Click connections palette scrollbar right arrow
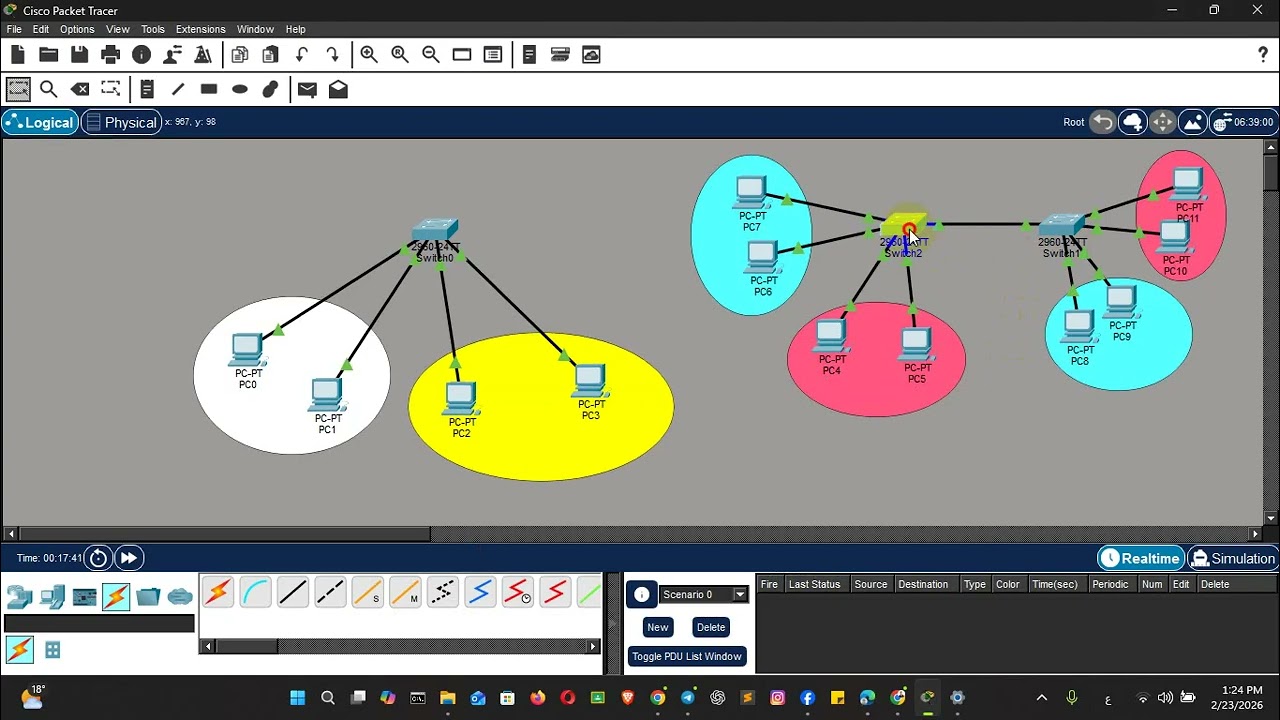The height and width of the screenshot is (720, 1280). 593,647
